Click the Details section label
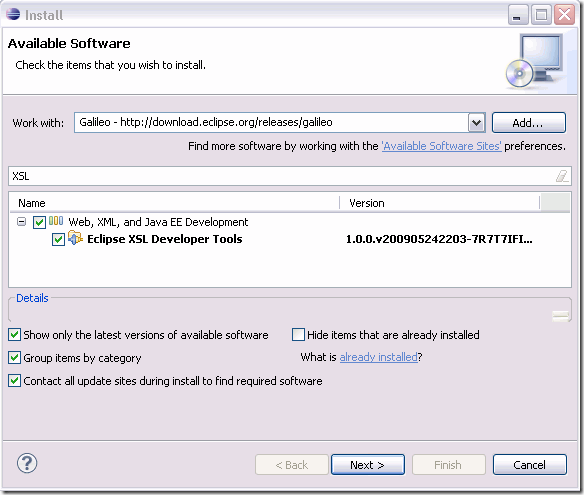 [32, 298]
